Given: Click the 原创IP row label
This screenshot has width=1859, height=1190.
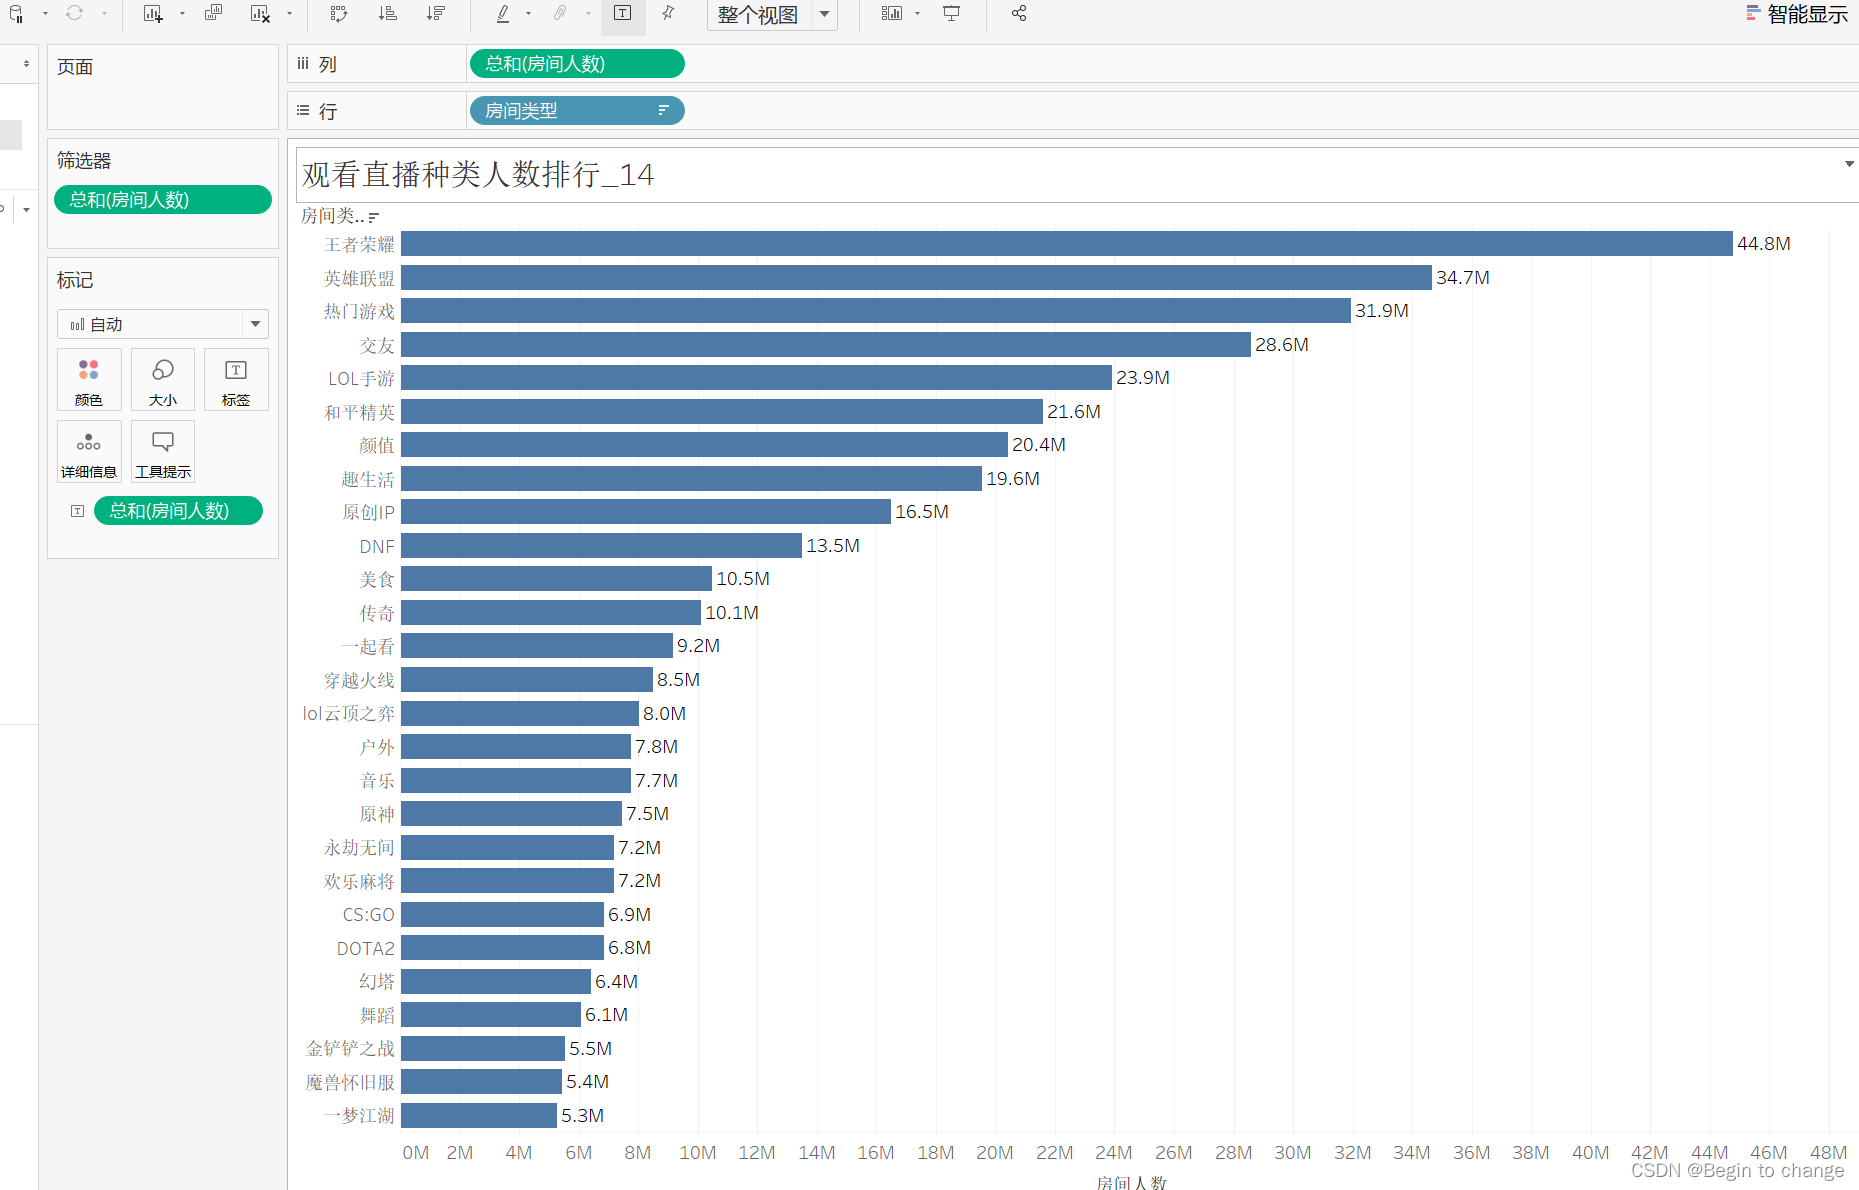Looking at the screenshot, I should tap(368, 513).
